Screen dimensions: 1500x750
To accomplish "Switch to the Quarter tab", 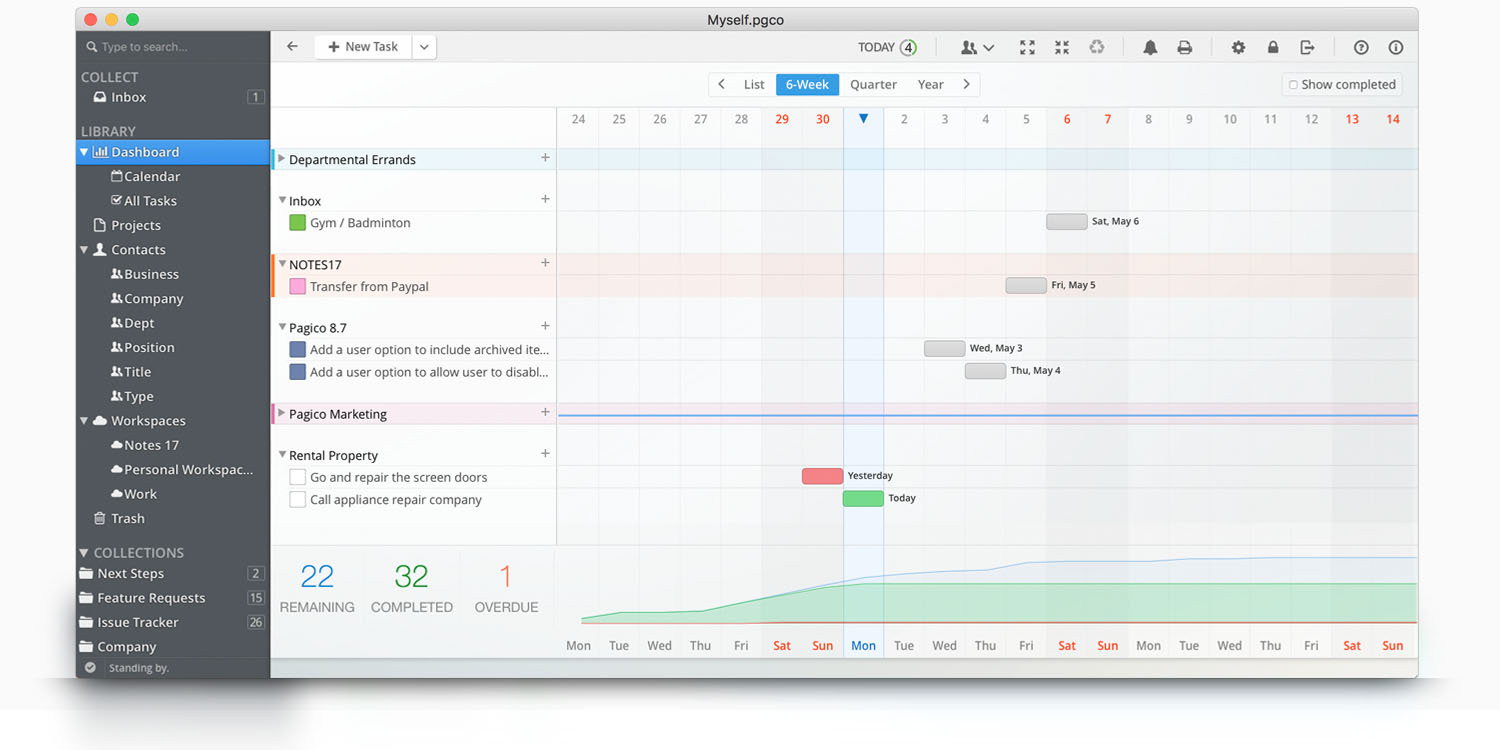I will click(872, 84).
